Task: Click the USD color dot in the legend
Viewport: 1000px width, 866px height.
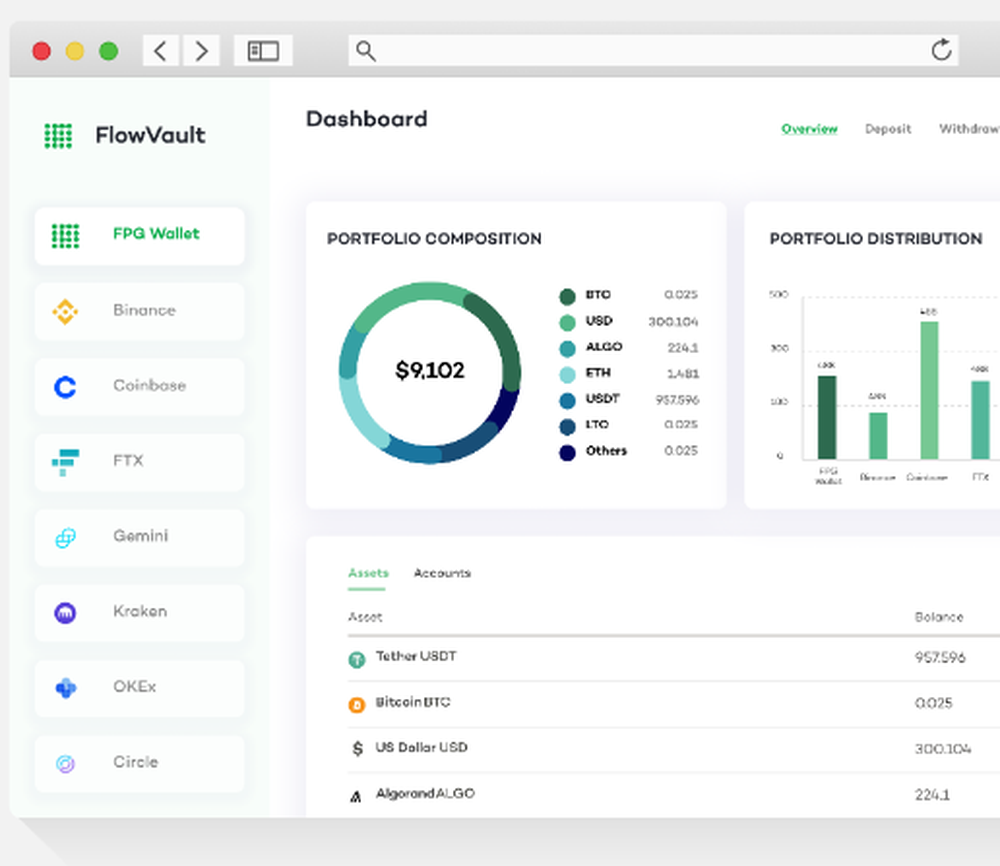Action: [x=567, y=323]
